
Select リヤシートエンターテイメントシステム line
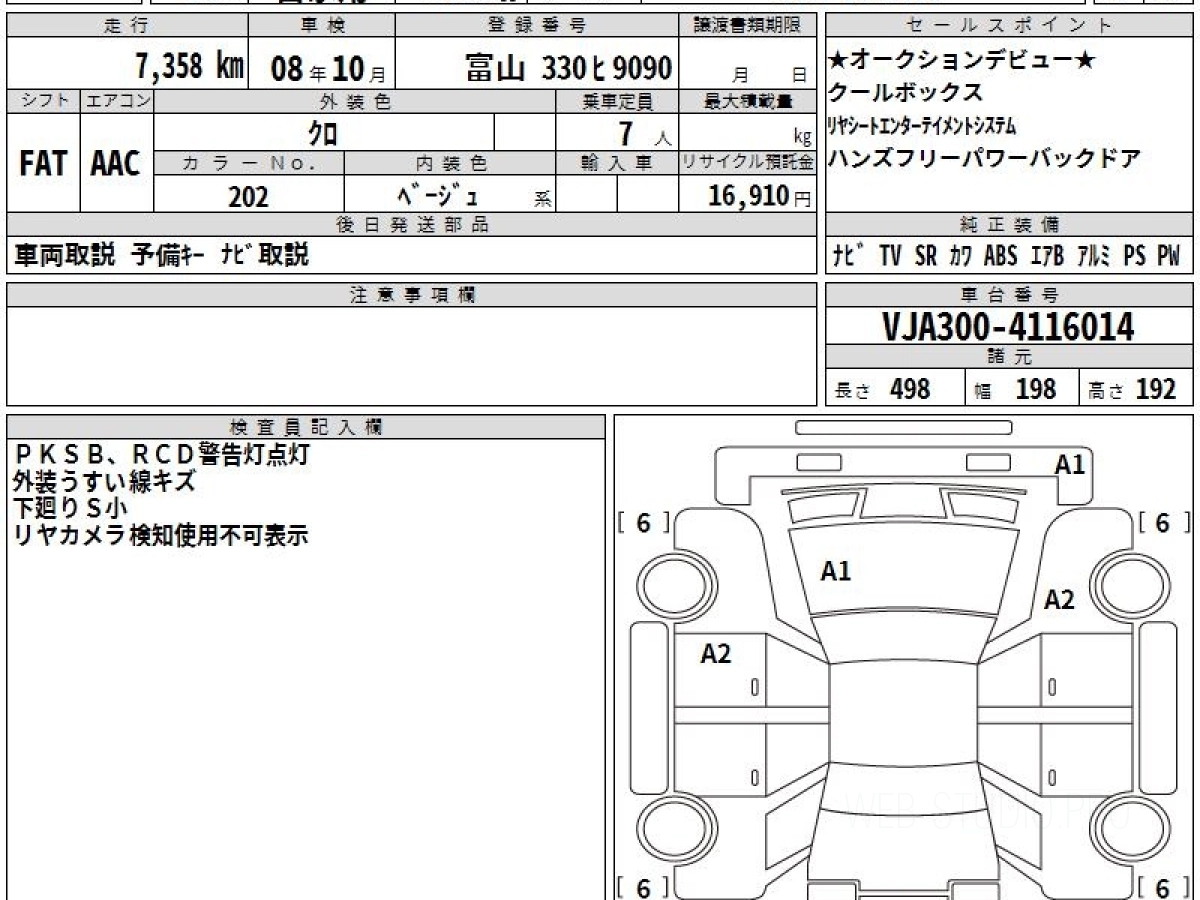tap(921, 125)
